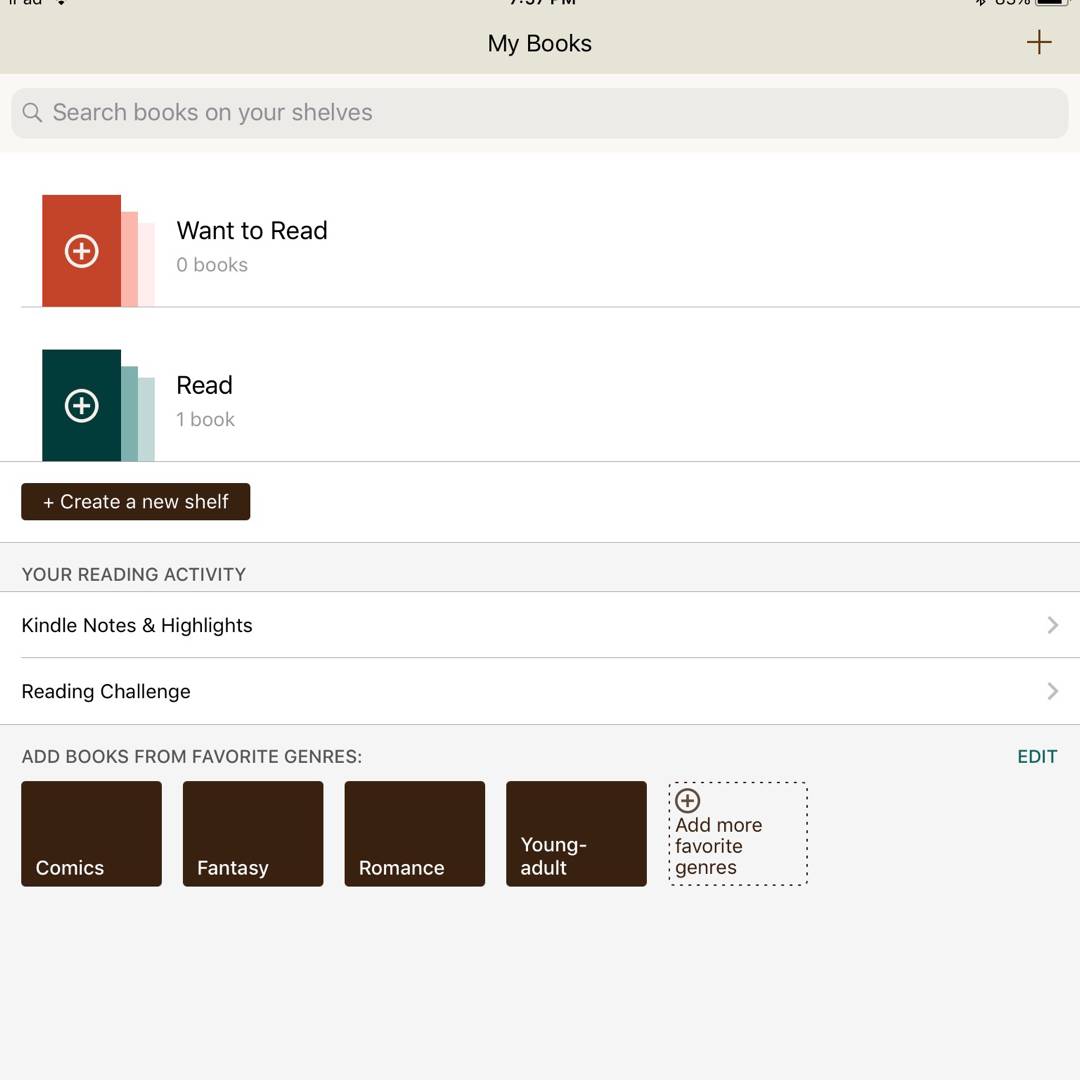
Task: Focus the Search books on your shelves field
Action: click(540, 113)
